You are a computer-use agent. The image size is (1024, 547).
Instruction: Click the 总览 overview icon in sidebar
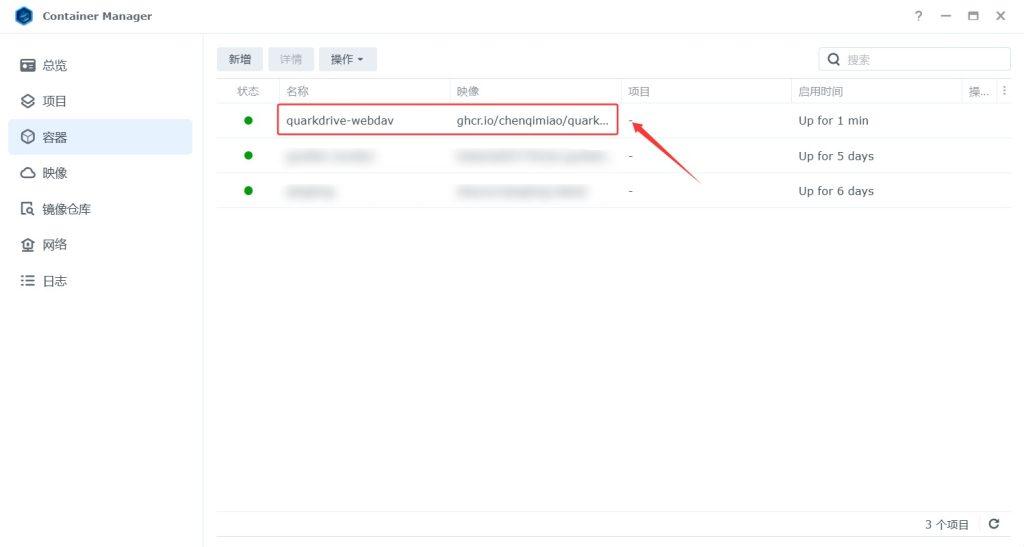click(x=28, y=65)
